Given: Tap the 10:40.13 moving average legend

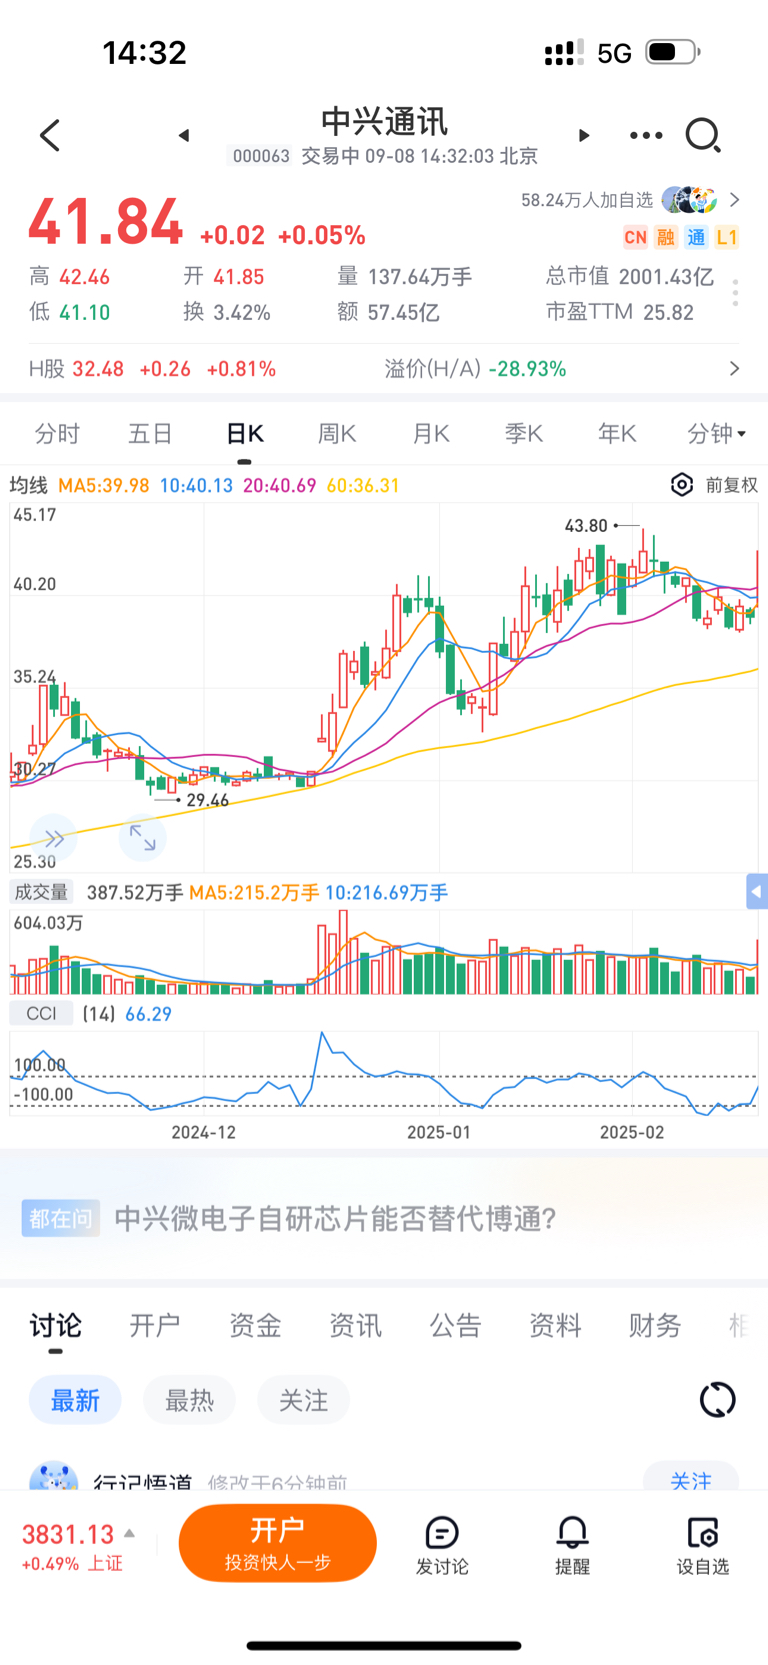Looking at the screenshot, I should point(196,485).
